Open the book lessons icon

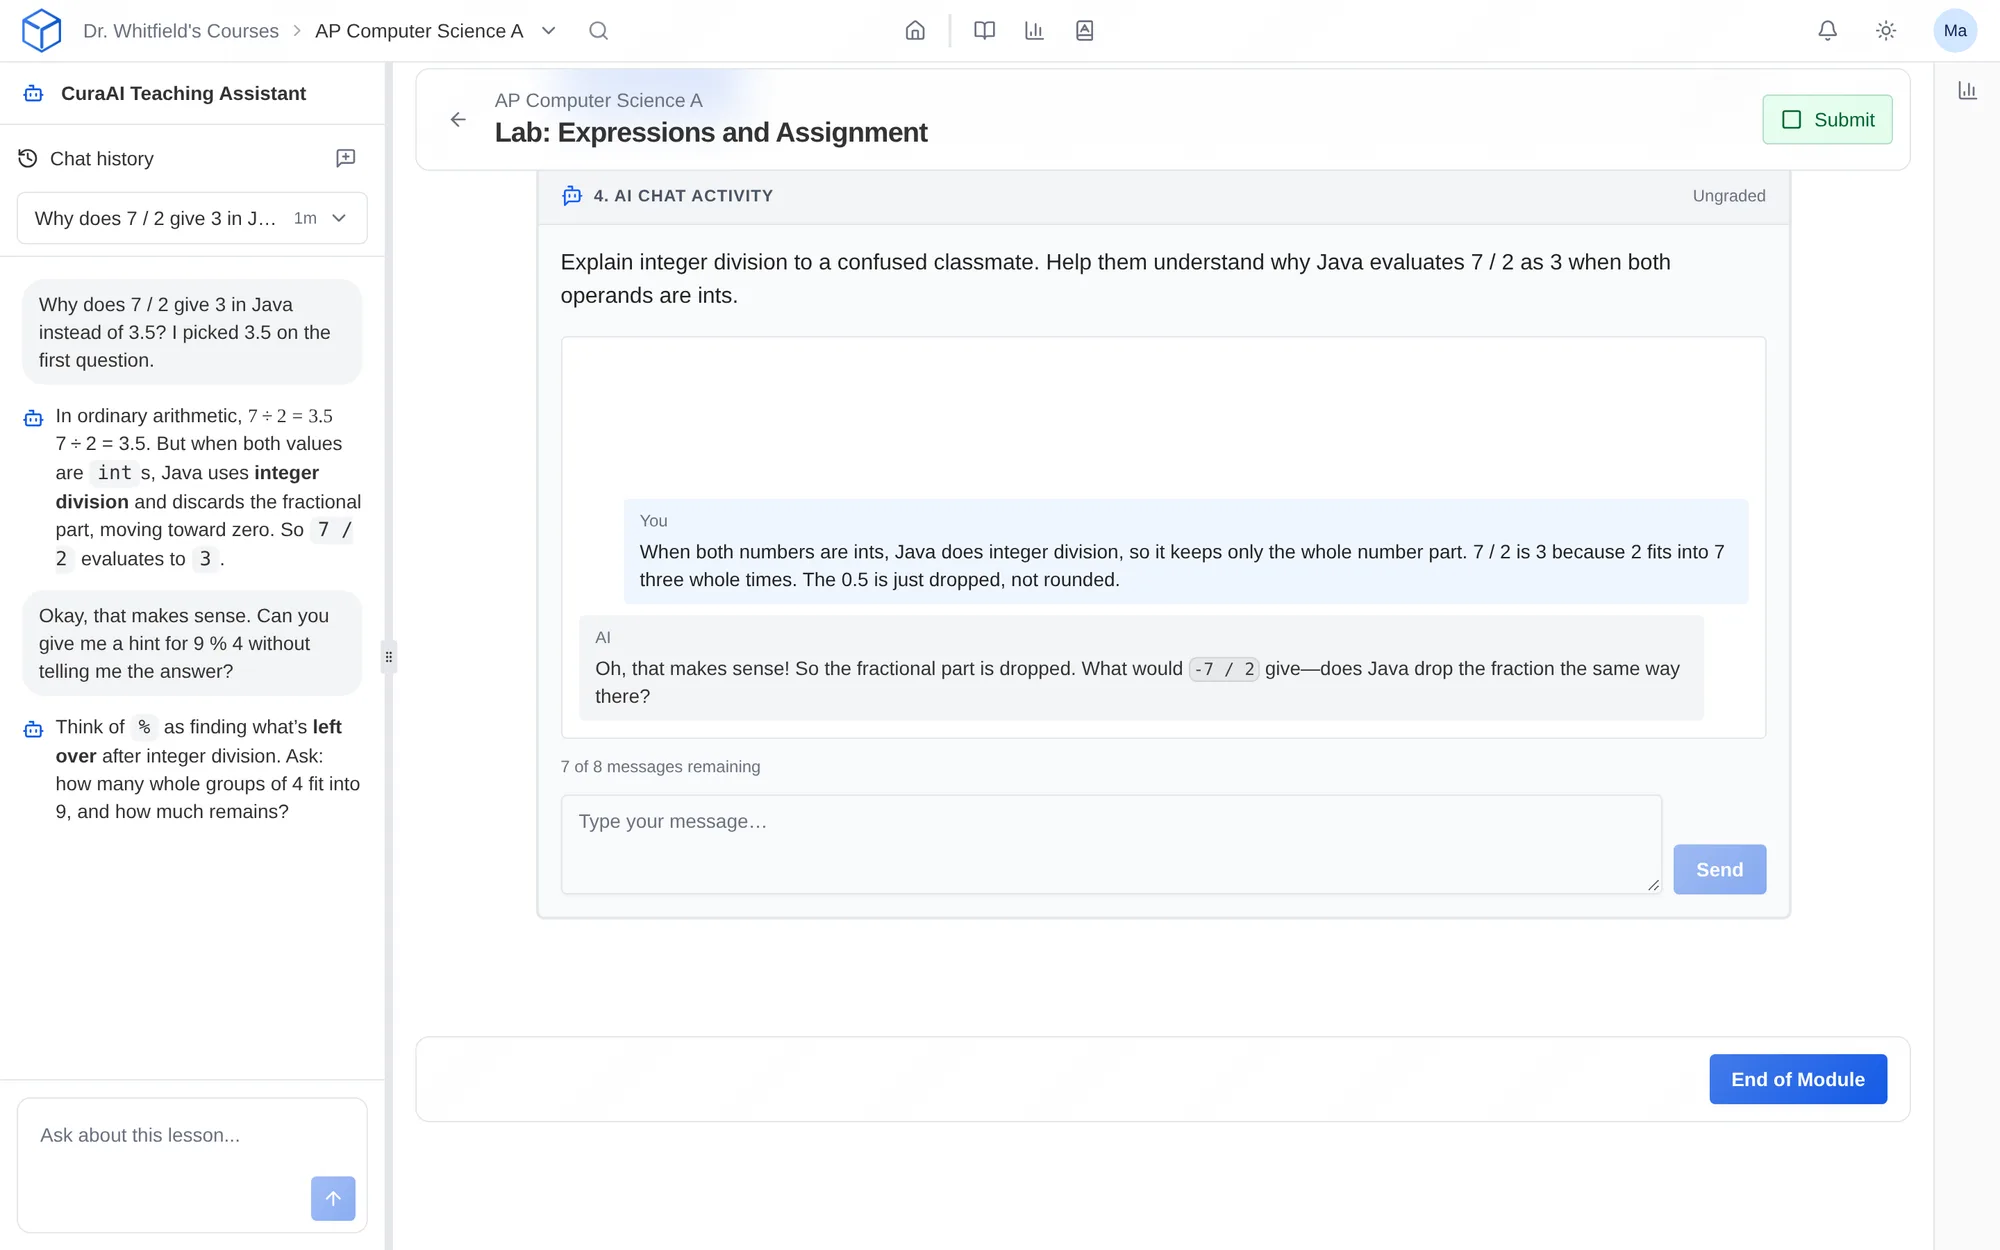click(984, 30)
